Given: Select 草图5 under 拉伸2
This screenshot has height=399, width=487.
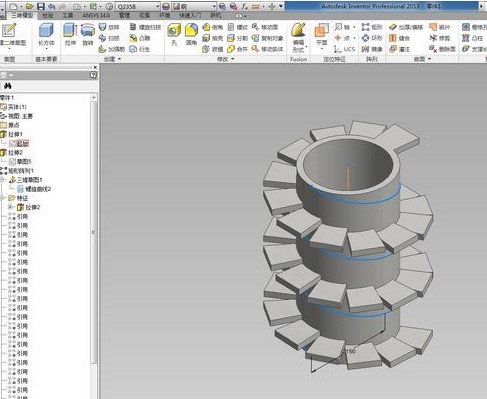Looking at the screenshot, I should (x=20, y=162).
